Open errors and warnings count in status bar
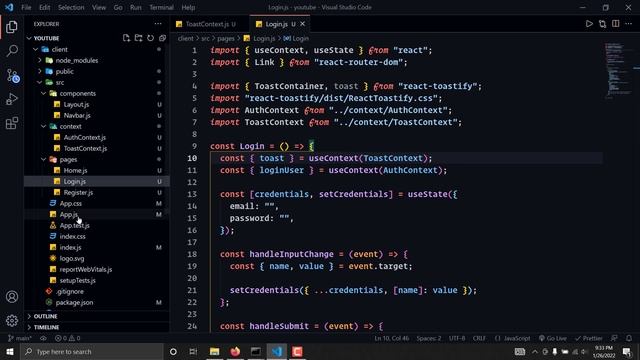Viewport: 640px width, 360px height. coord(67,338)
